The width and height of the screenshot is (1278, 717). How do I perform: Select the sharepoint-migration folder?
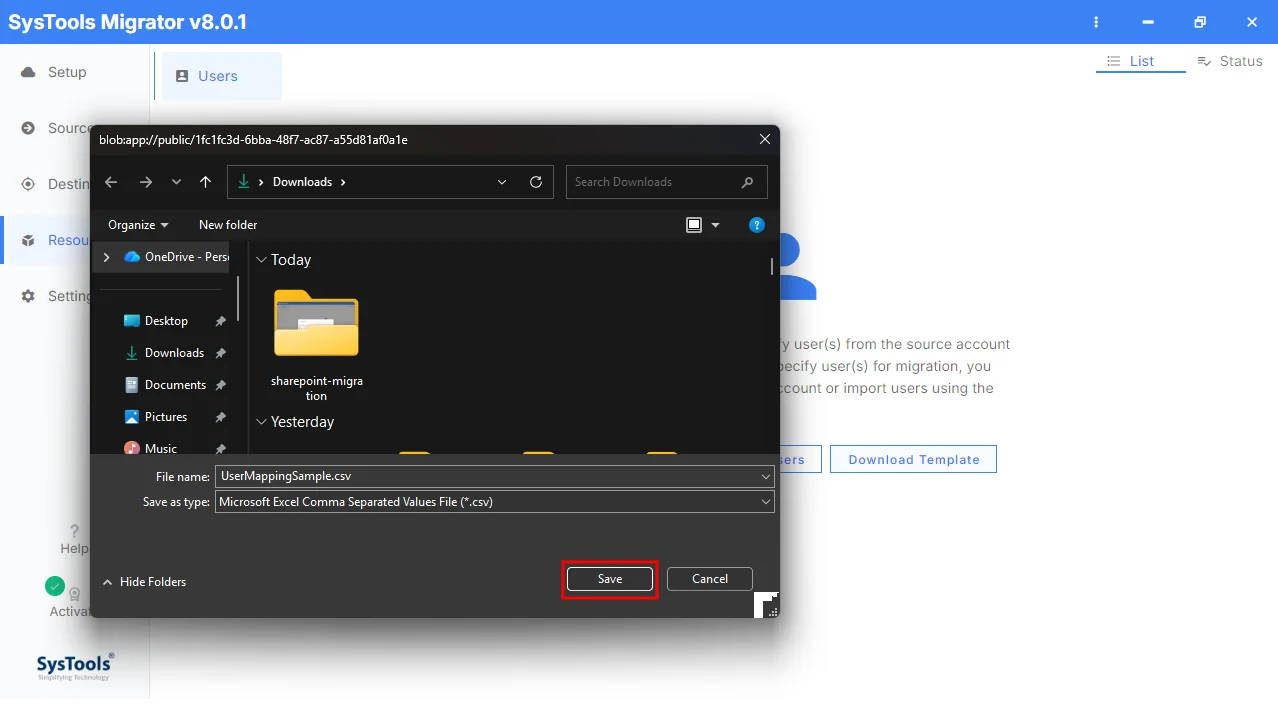pos(316,345)
